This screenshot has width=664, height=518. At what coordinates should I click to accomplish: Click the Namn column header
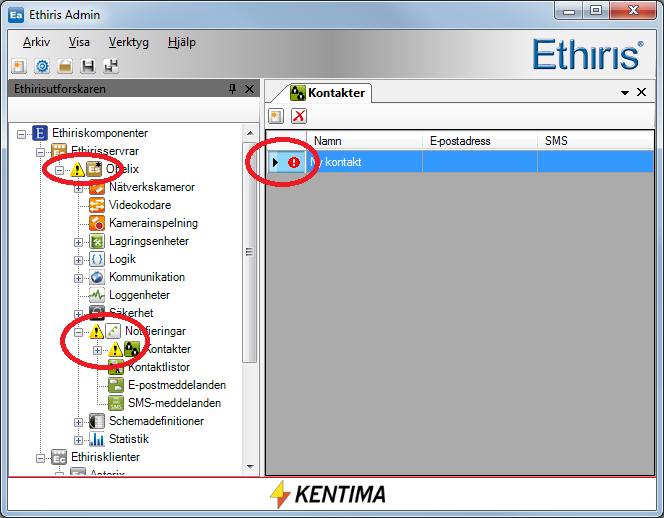point(365,141)
